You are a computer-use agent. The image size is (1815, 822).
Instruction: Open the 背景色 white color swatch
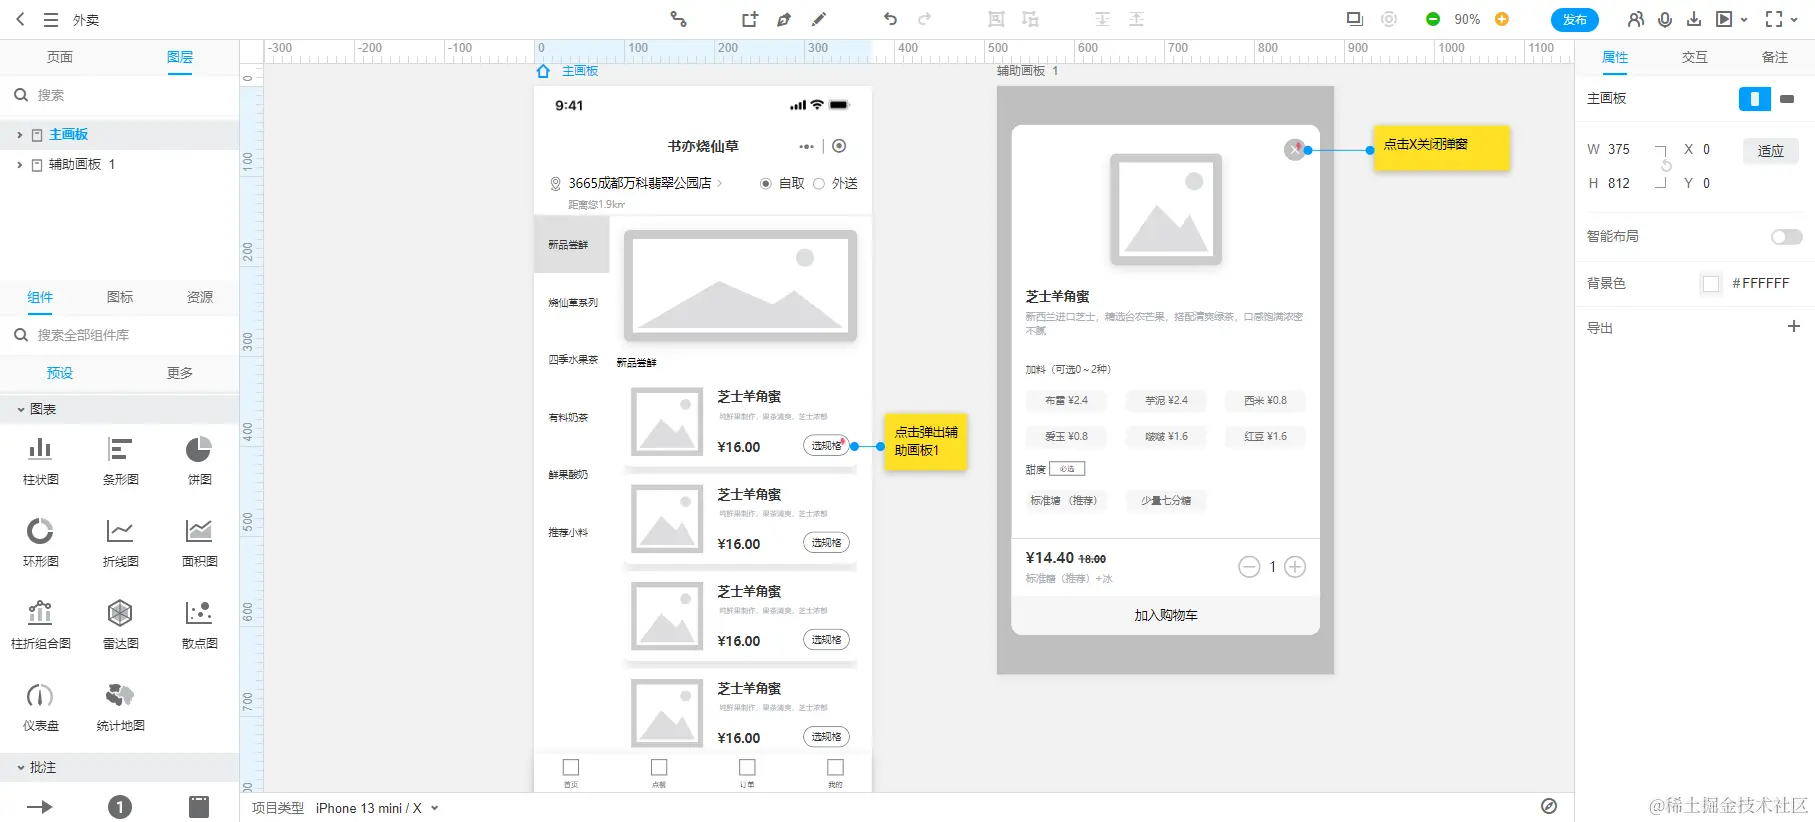coord(1711,284)
